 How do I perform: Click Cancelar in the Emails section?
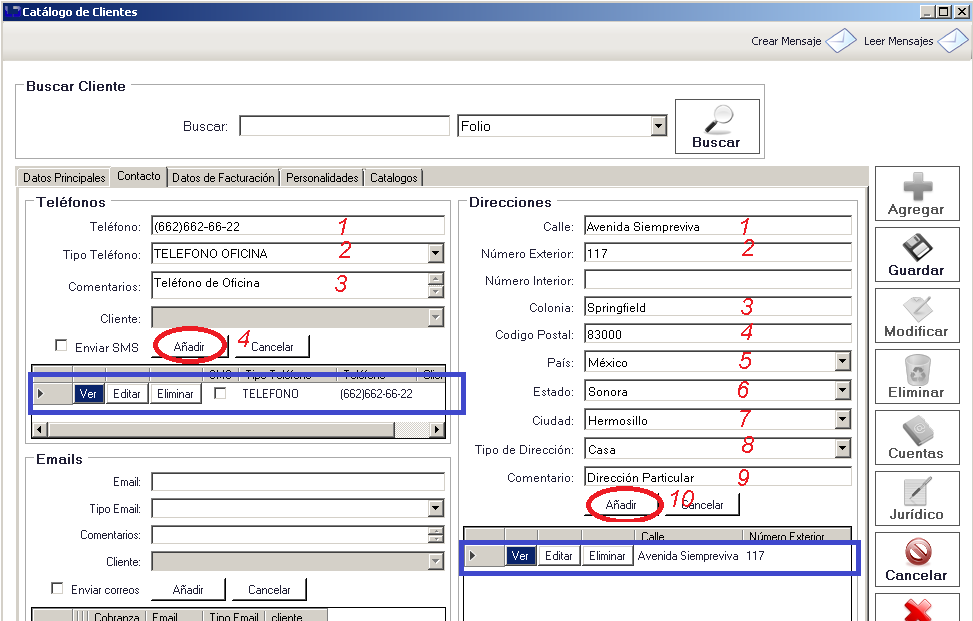pyautogui.click(x=269, y=589)
